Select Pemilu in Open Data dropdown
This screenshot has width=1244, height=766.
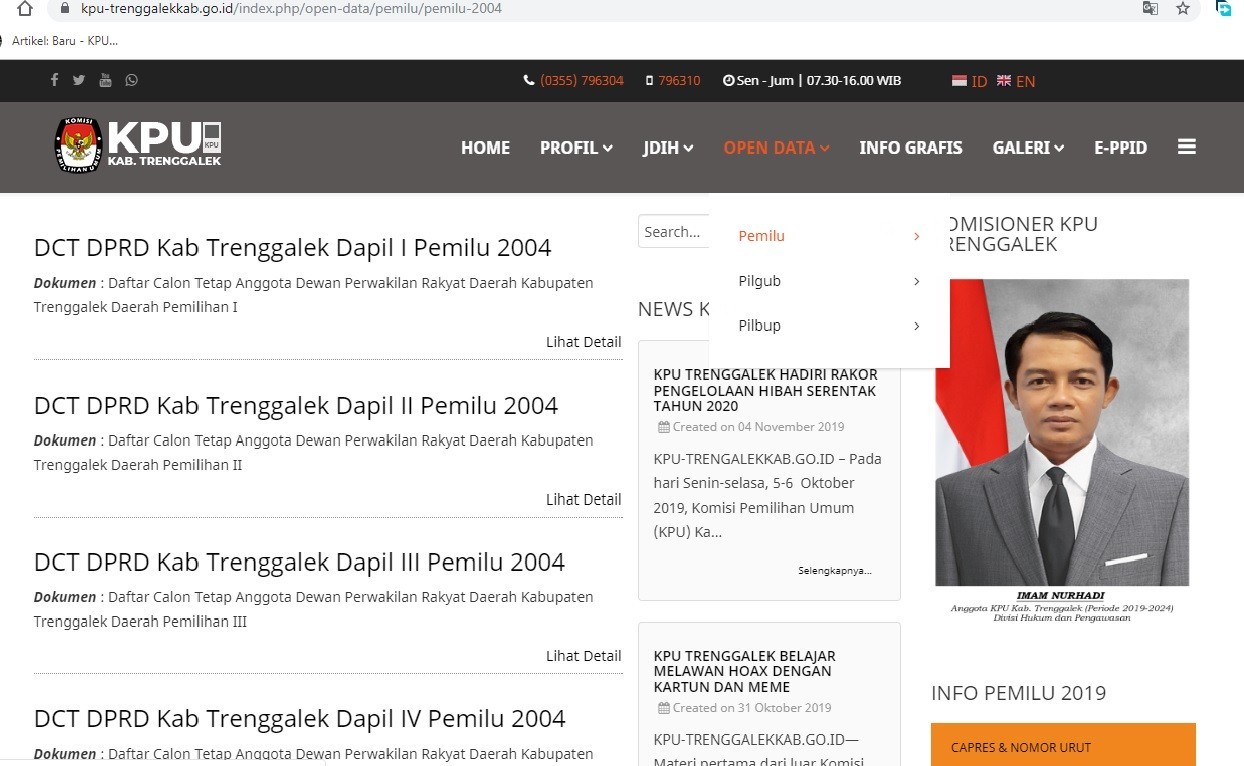[x=762, y=236]
